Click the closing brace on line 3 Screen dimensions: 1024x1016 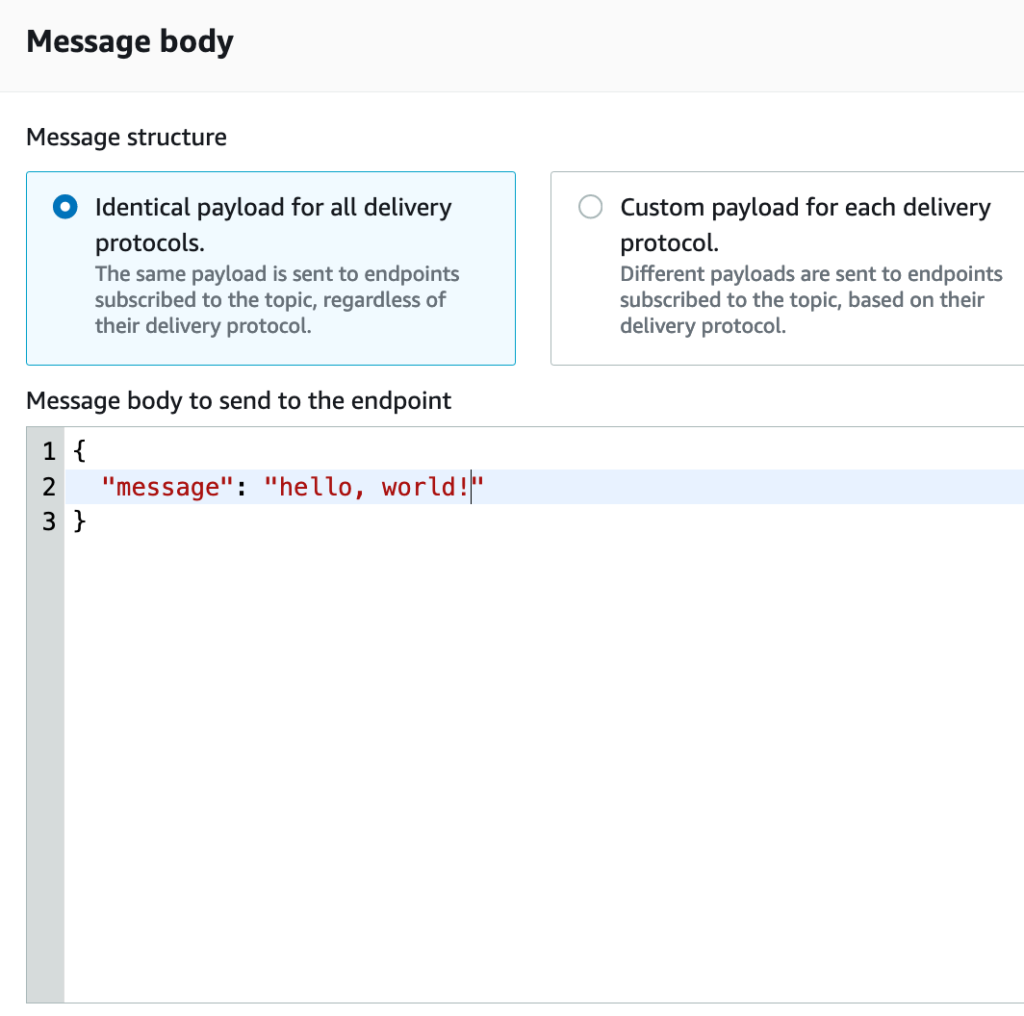click(x=80, y=522)
